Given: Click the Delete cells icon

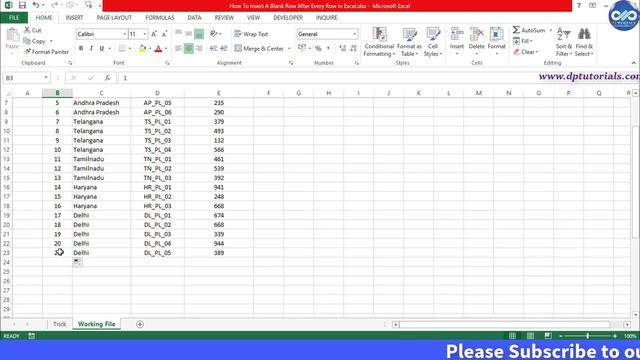Looking at the screenshot, I should pyautogui.click(x=476, y=34).
